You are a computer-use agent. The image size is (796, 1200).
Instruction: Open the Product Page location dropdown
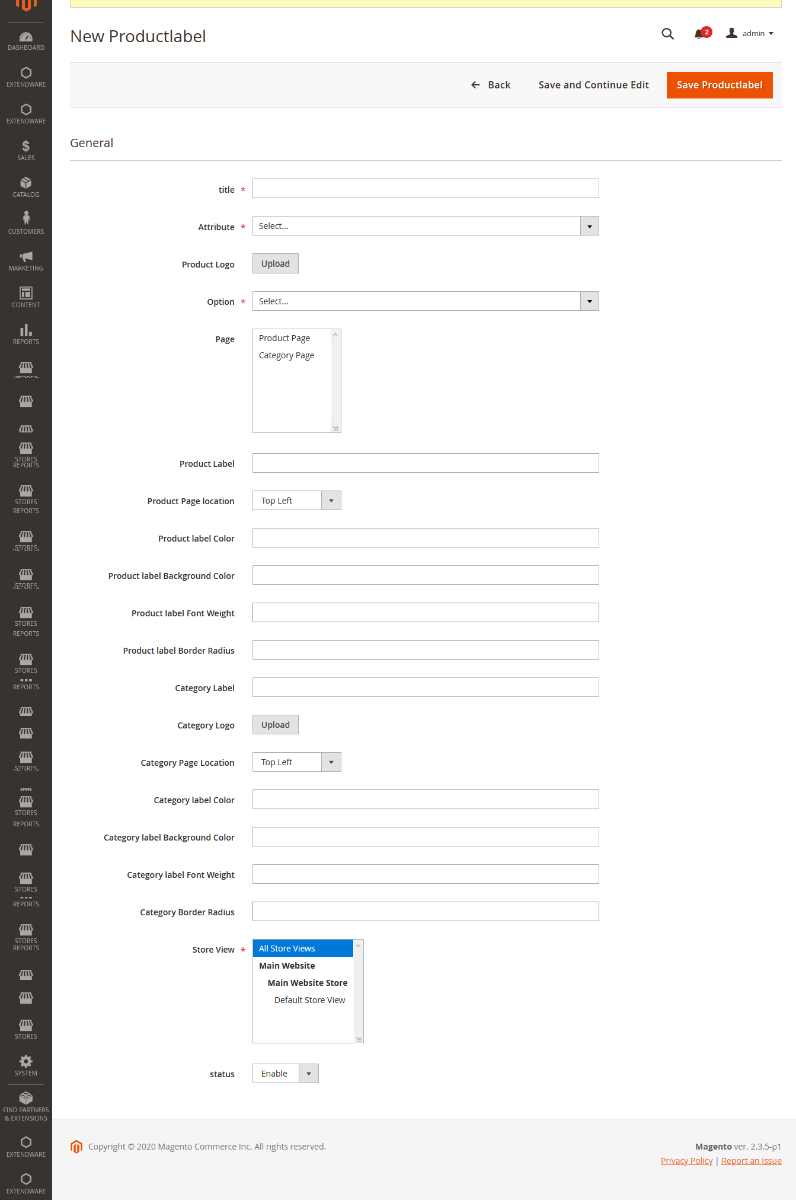(x=297, y=500)
